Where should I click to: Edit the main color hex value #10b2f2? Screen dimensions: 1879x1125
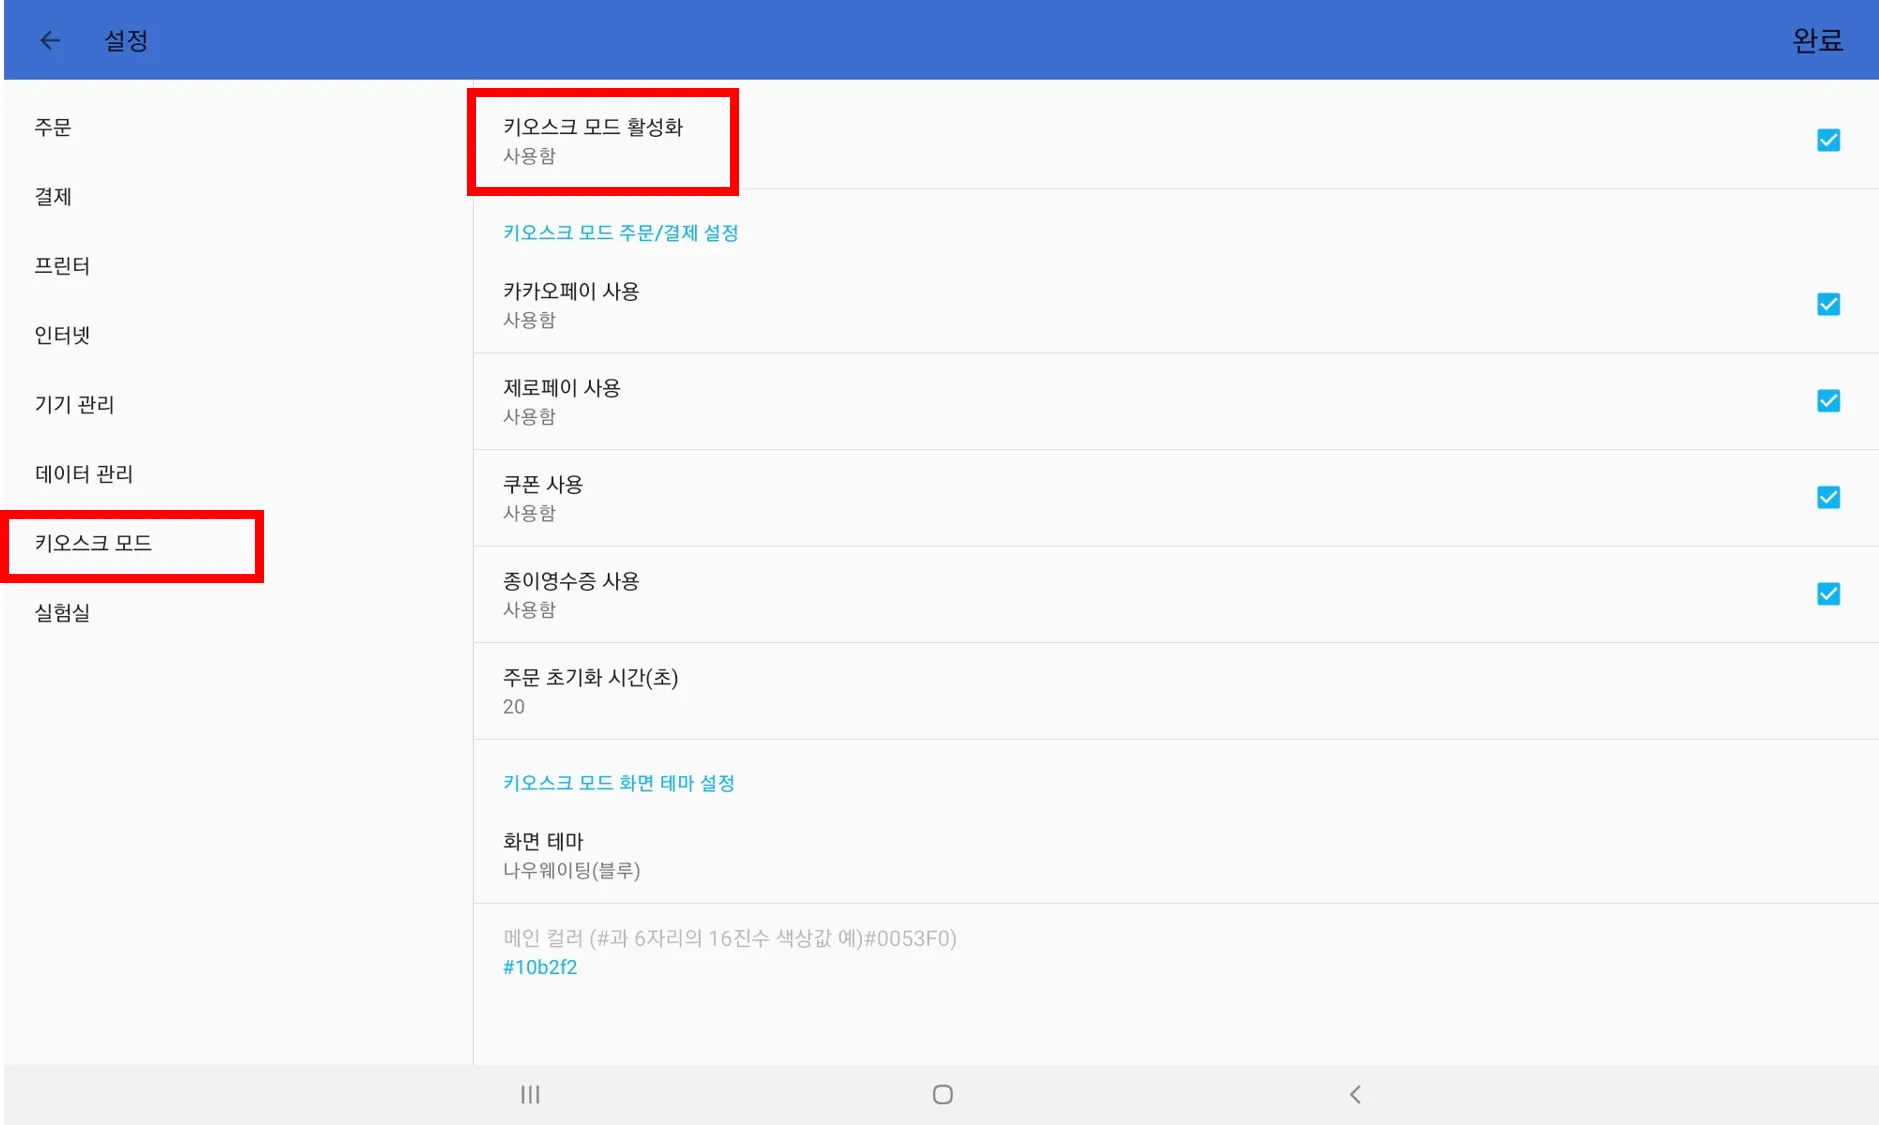click(540, 967)
